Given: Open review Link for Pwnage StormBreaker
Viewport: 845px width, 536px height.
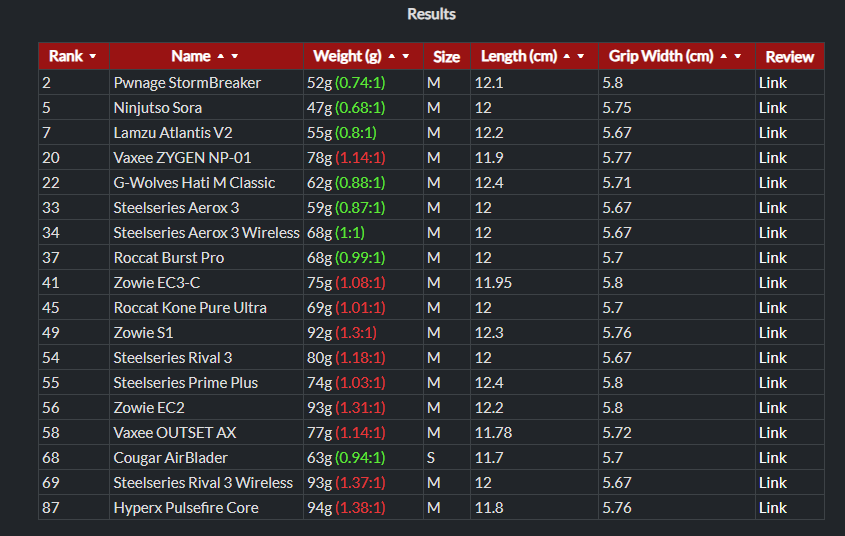Looking at the screenshot, I should click(773, 83).
